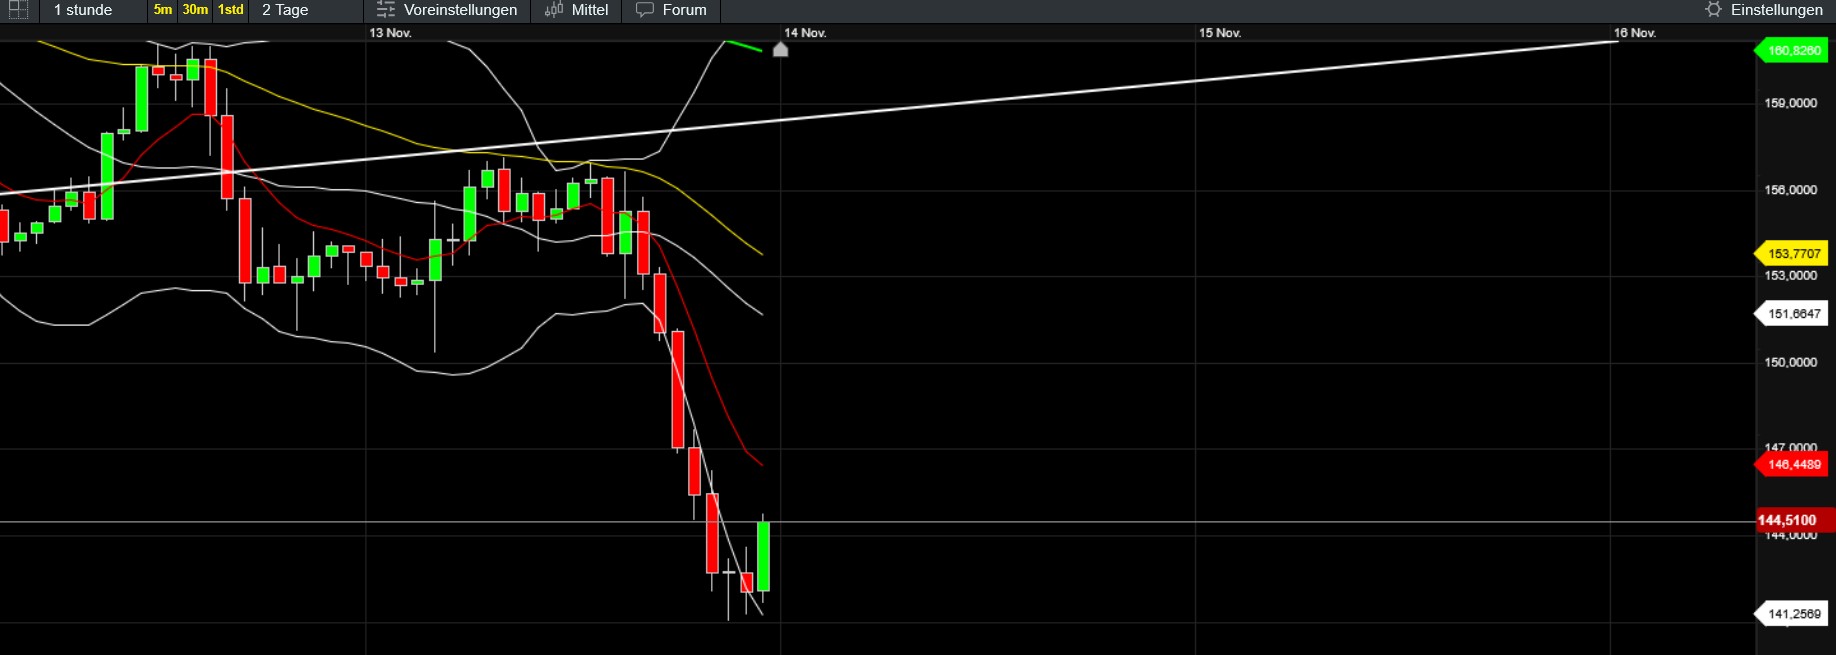Open the Forum speech bubble icon

(x=645, y=10)
